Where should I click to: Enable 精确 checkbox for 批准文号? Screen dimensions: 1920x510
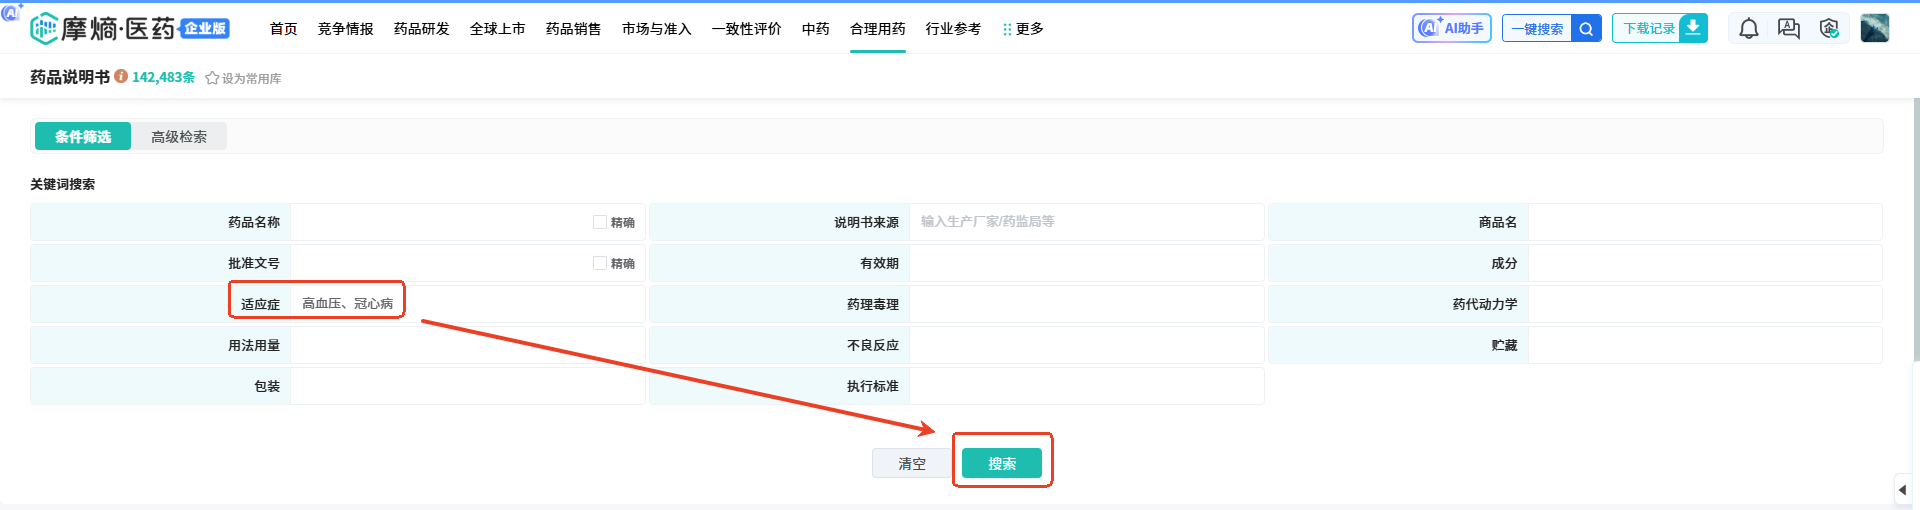point(600,263)
